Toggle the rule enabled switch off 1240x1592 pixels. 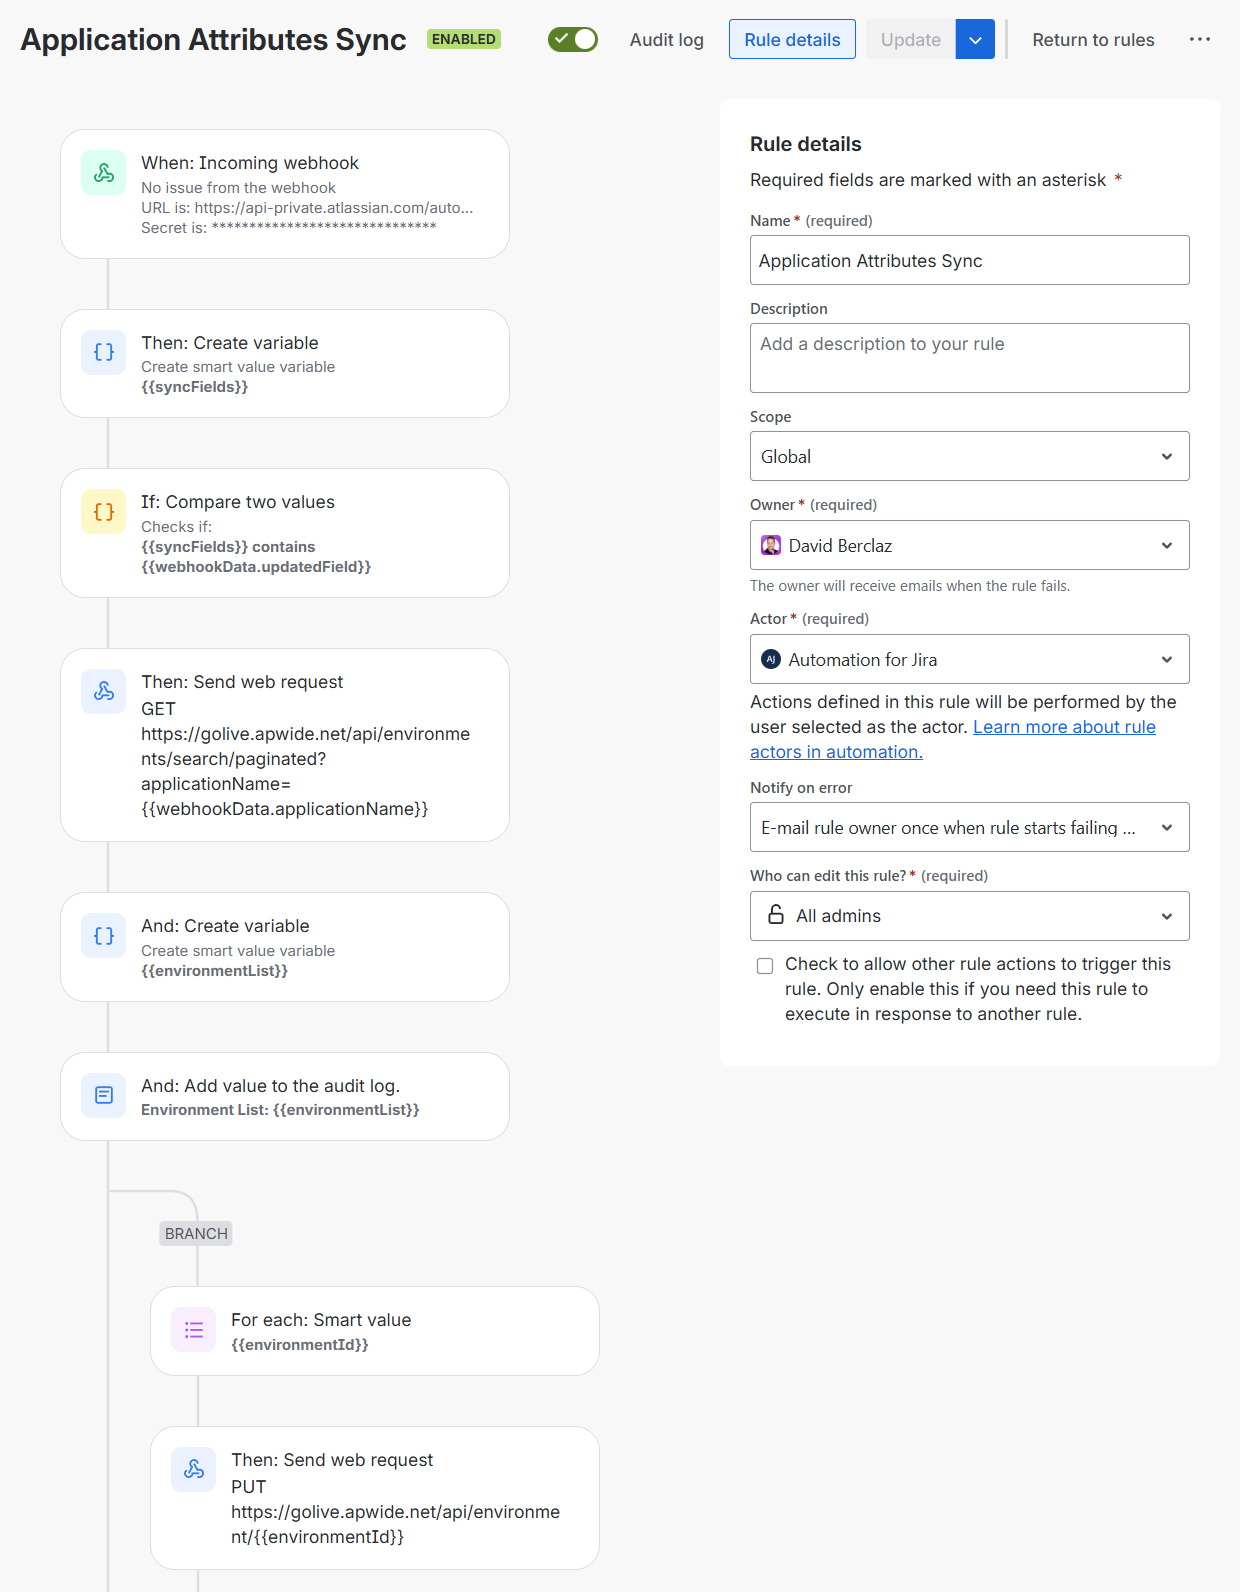573,40
